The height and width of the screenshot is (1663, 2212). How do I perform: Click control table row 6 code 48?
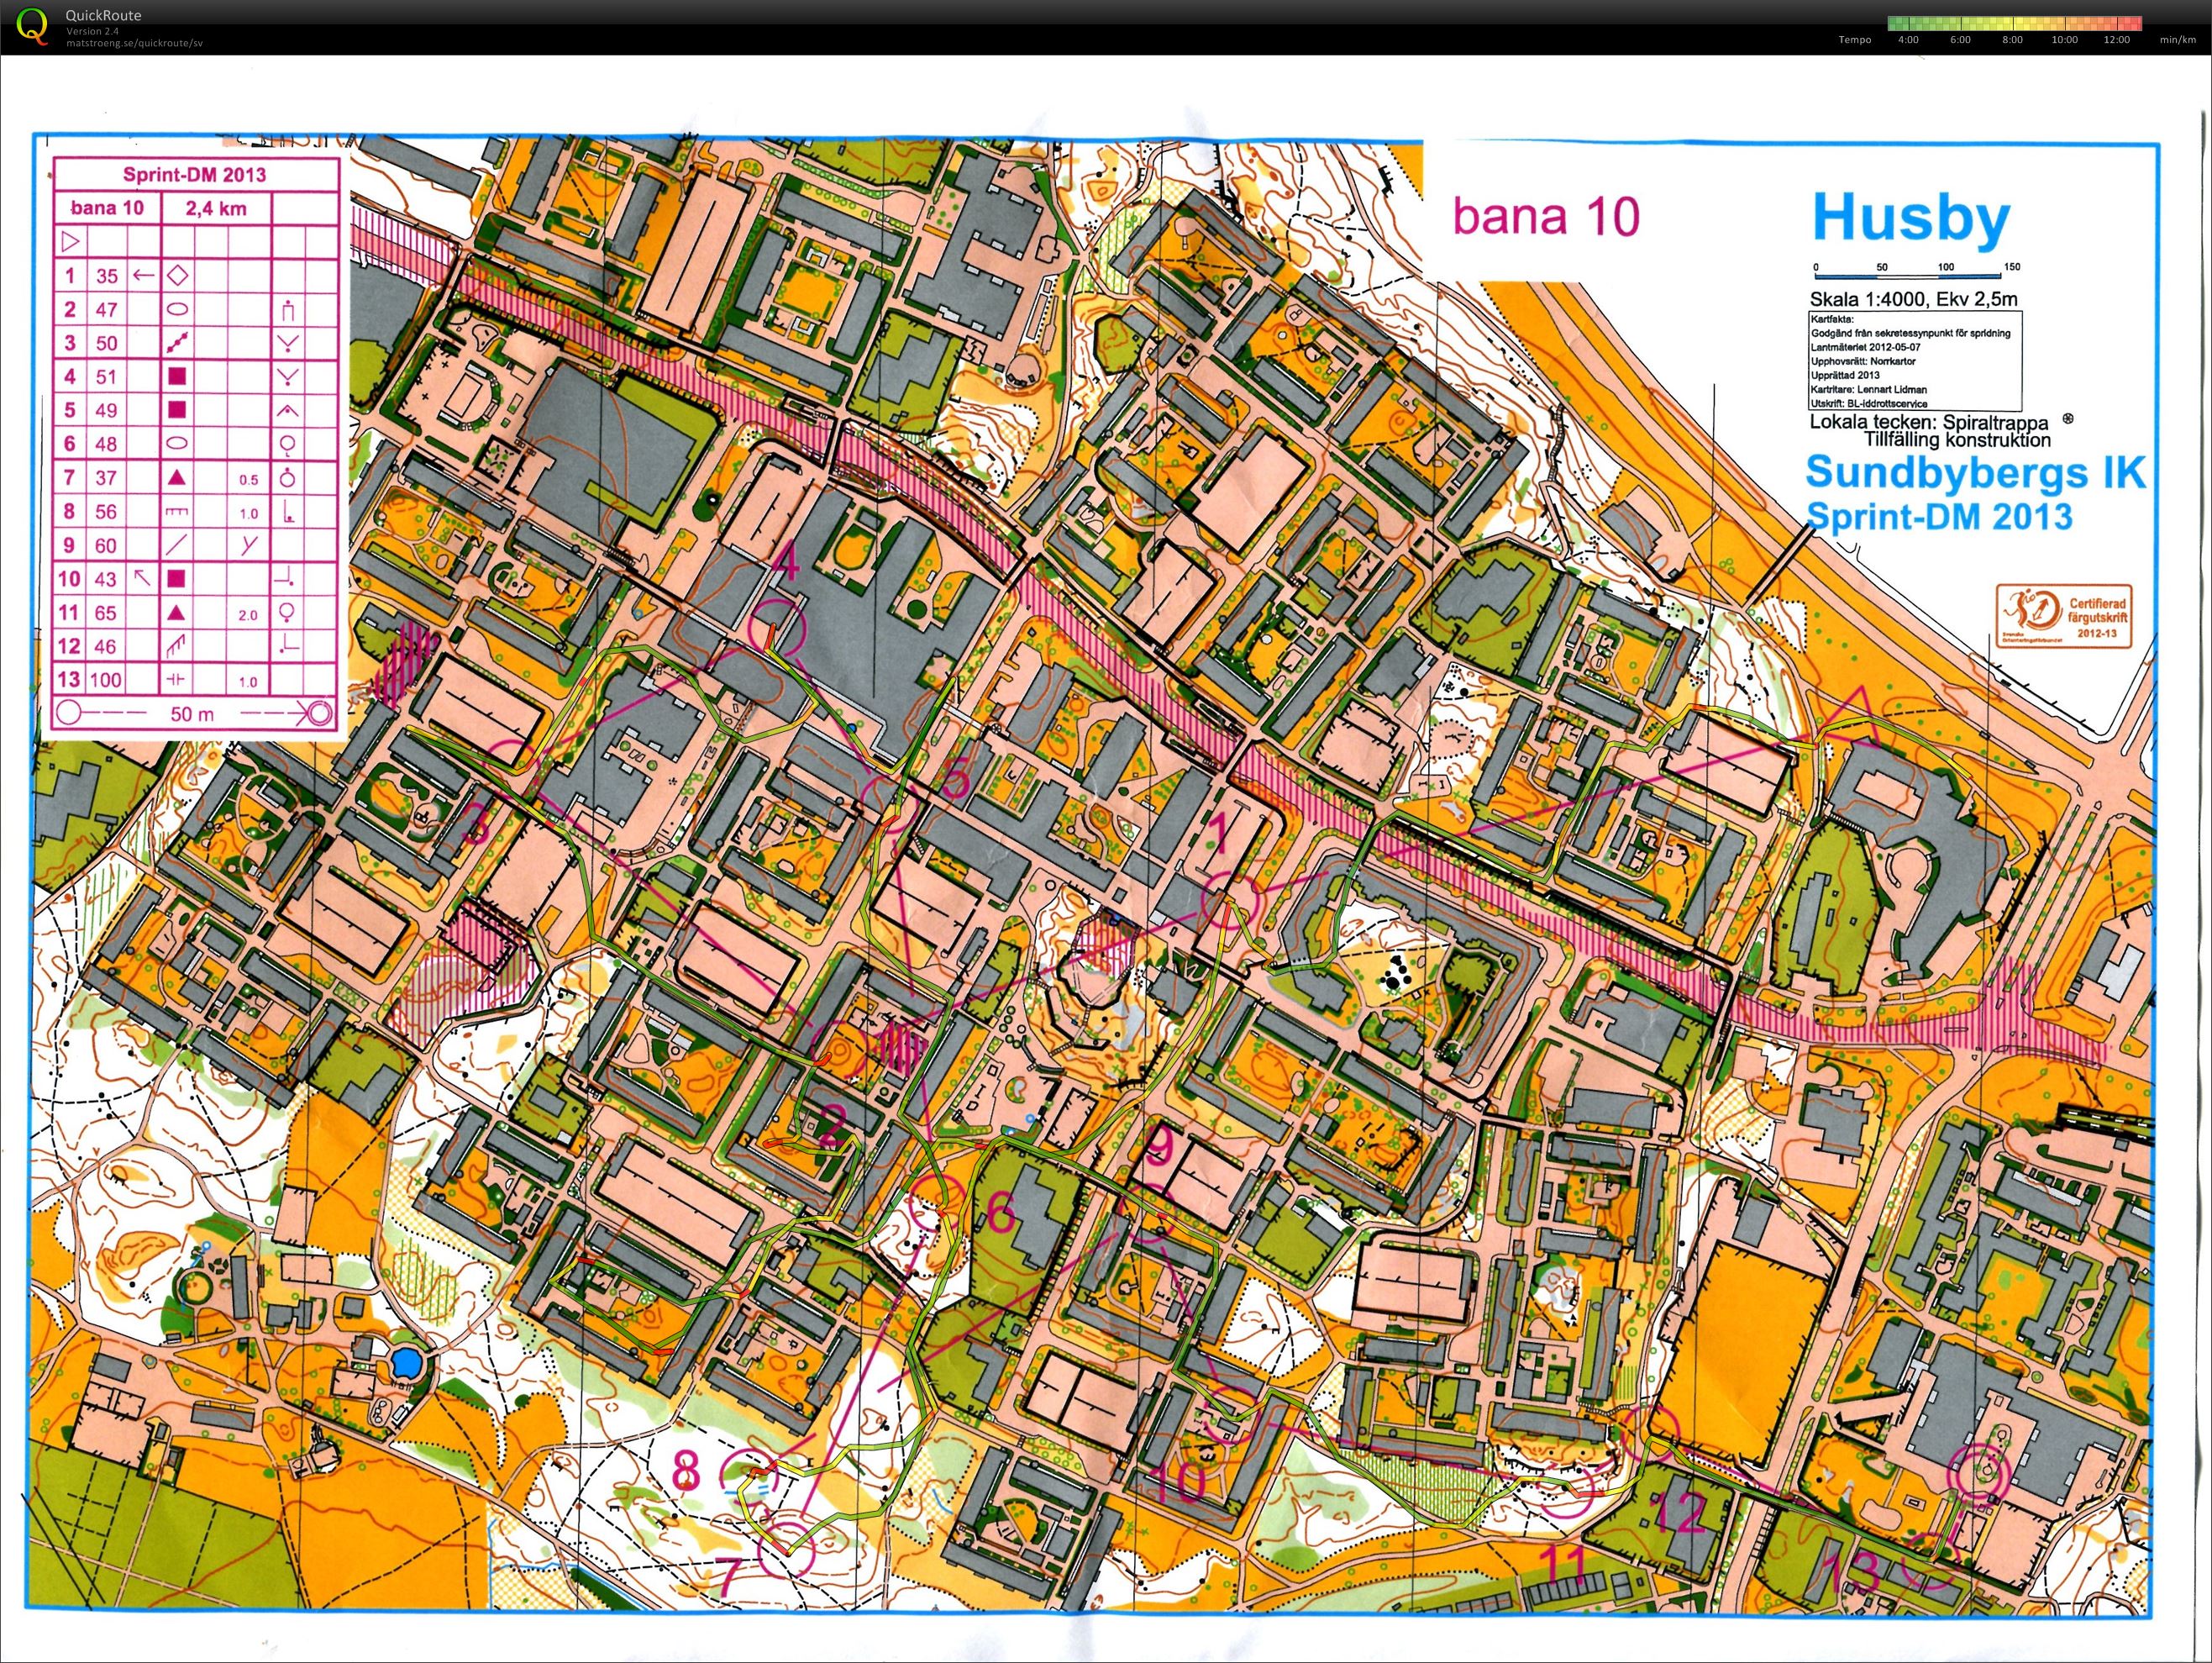(107, 444)
